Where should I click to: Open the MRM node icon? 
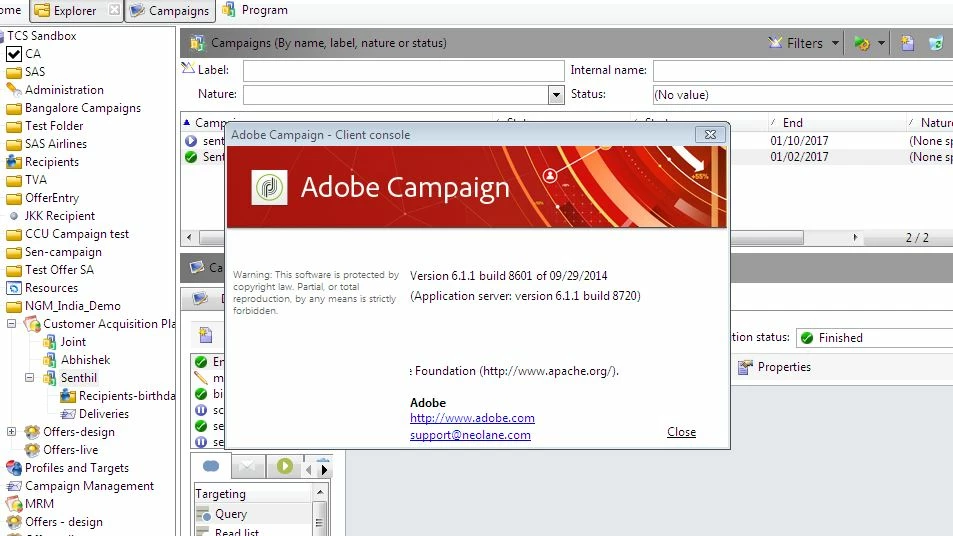[x=13, y=504]
